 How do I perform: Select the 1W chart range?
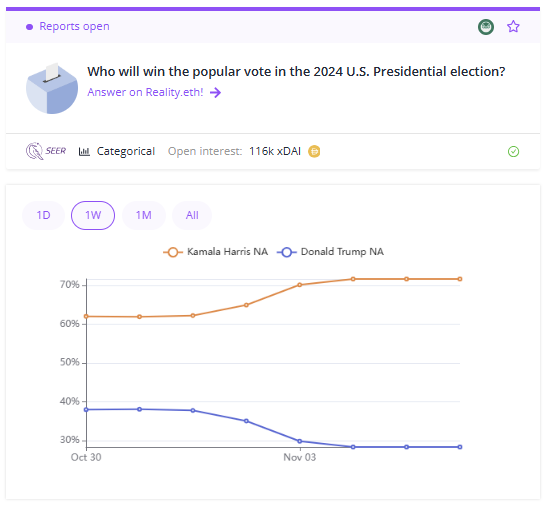pos(93,215)
